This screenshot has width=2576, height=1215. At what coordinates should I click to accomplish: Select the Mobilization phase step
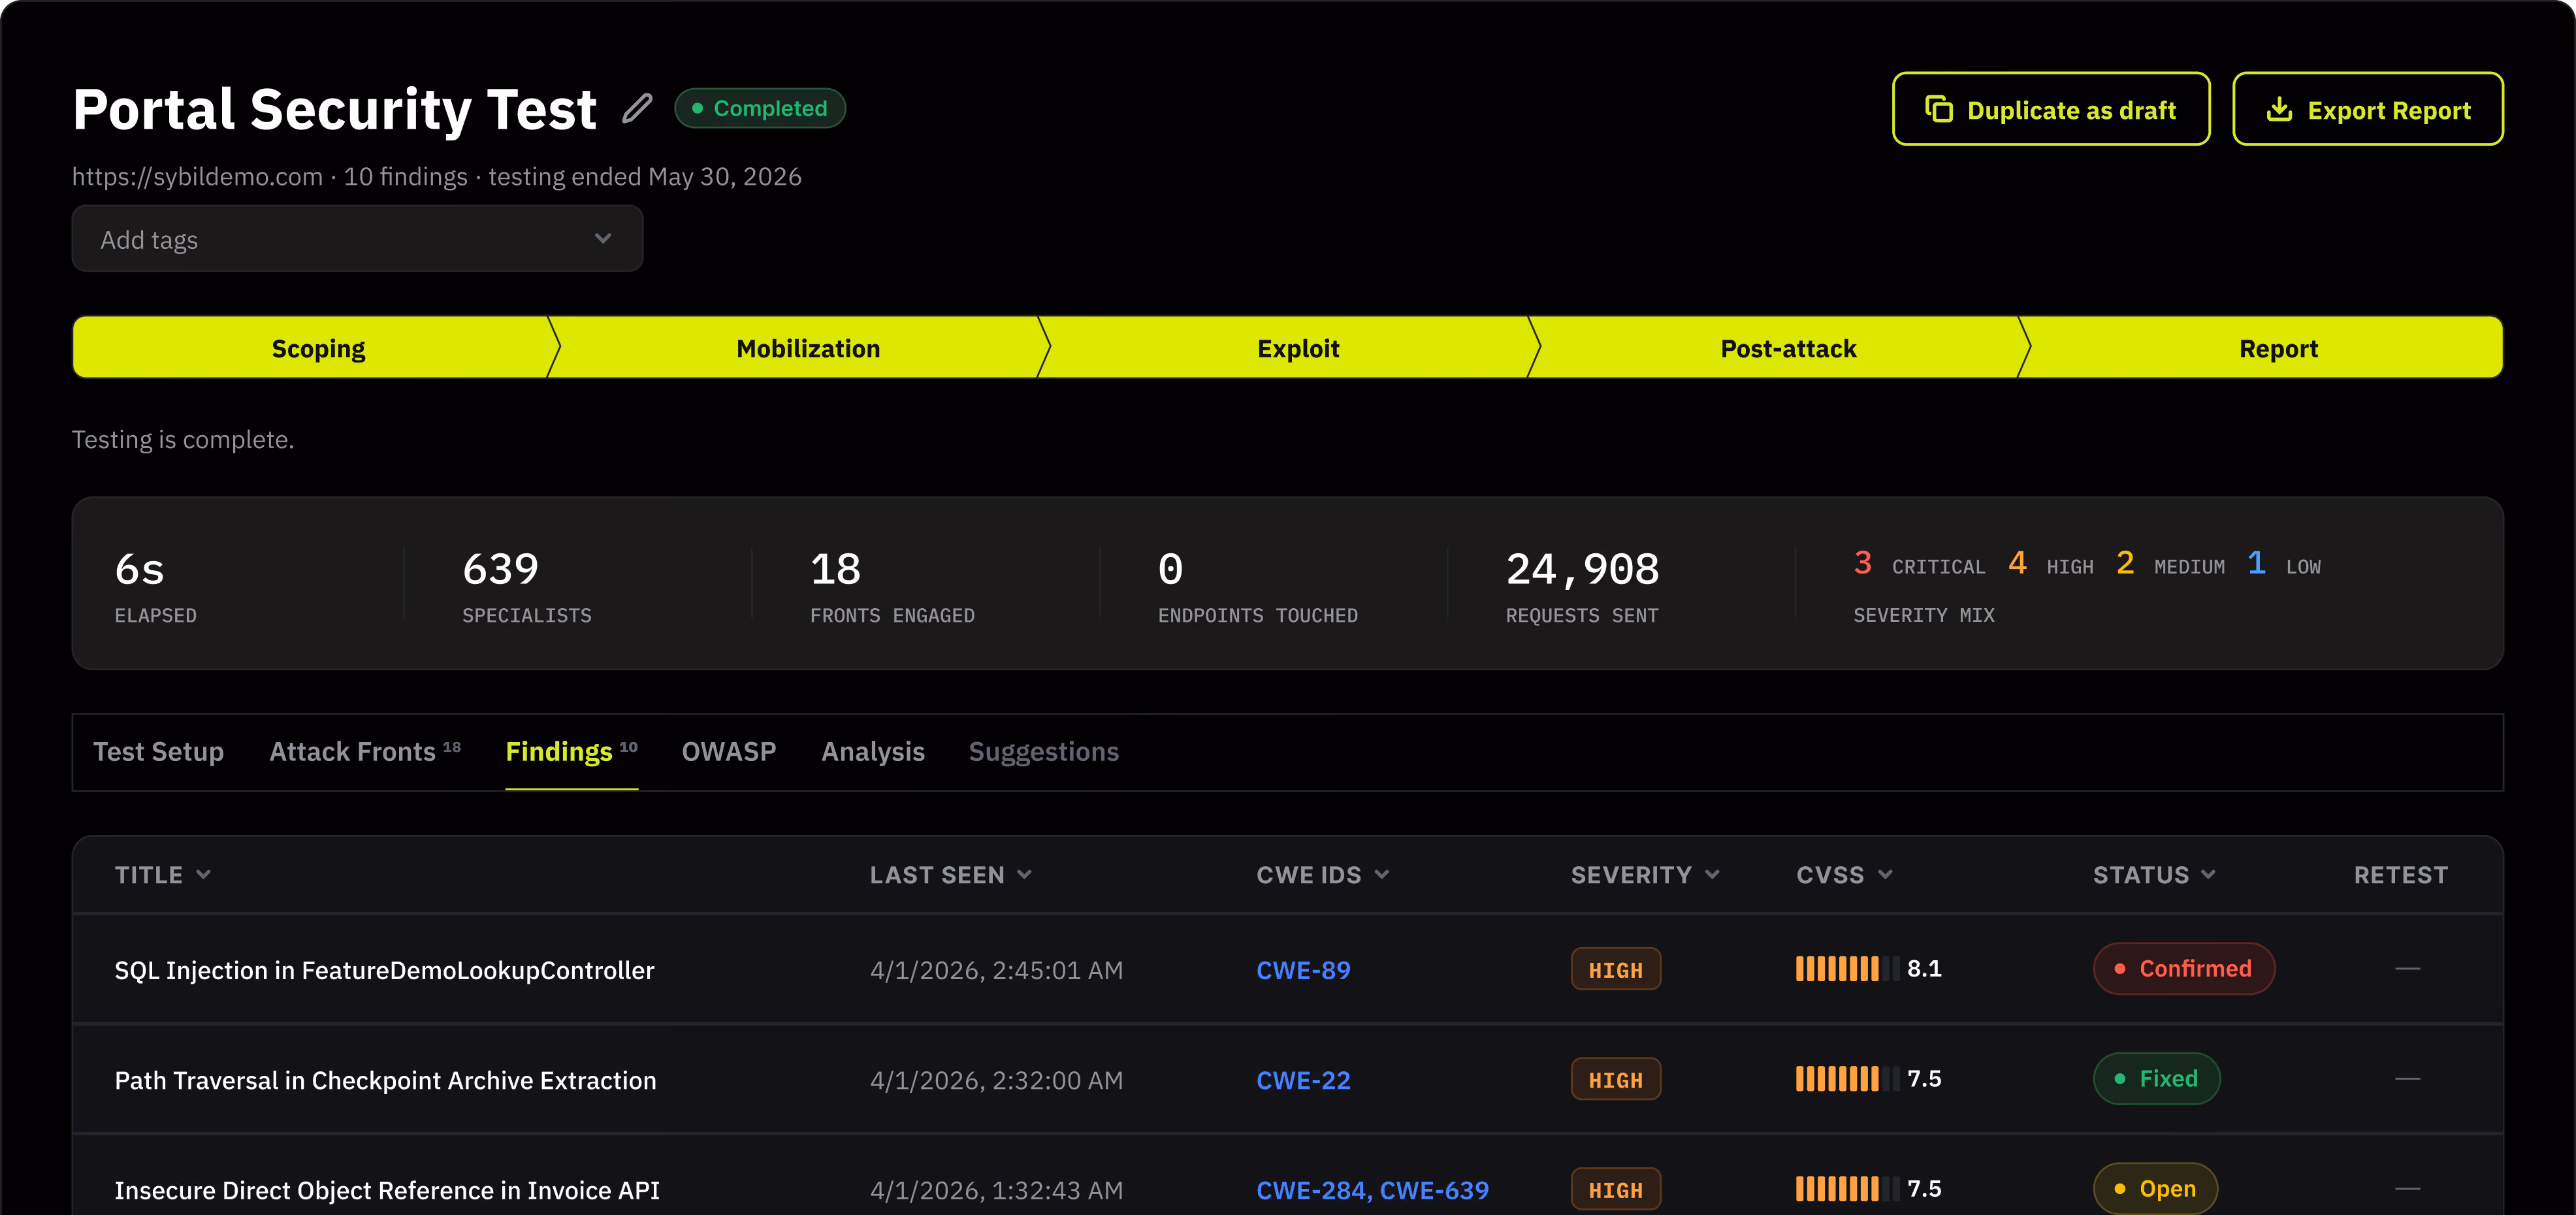tap(808, 348)
